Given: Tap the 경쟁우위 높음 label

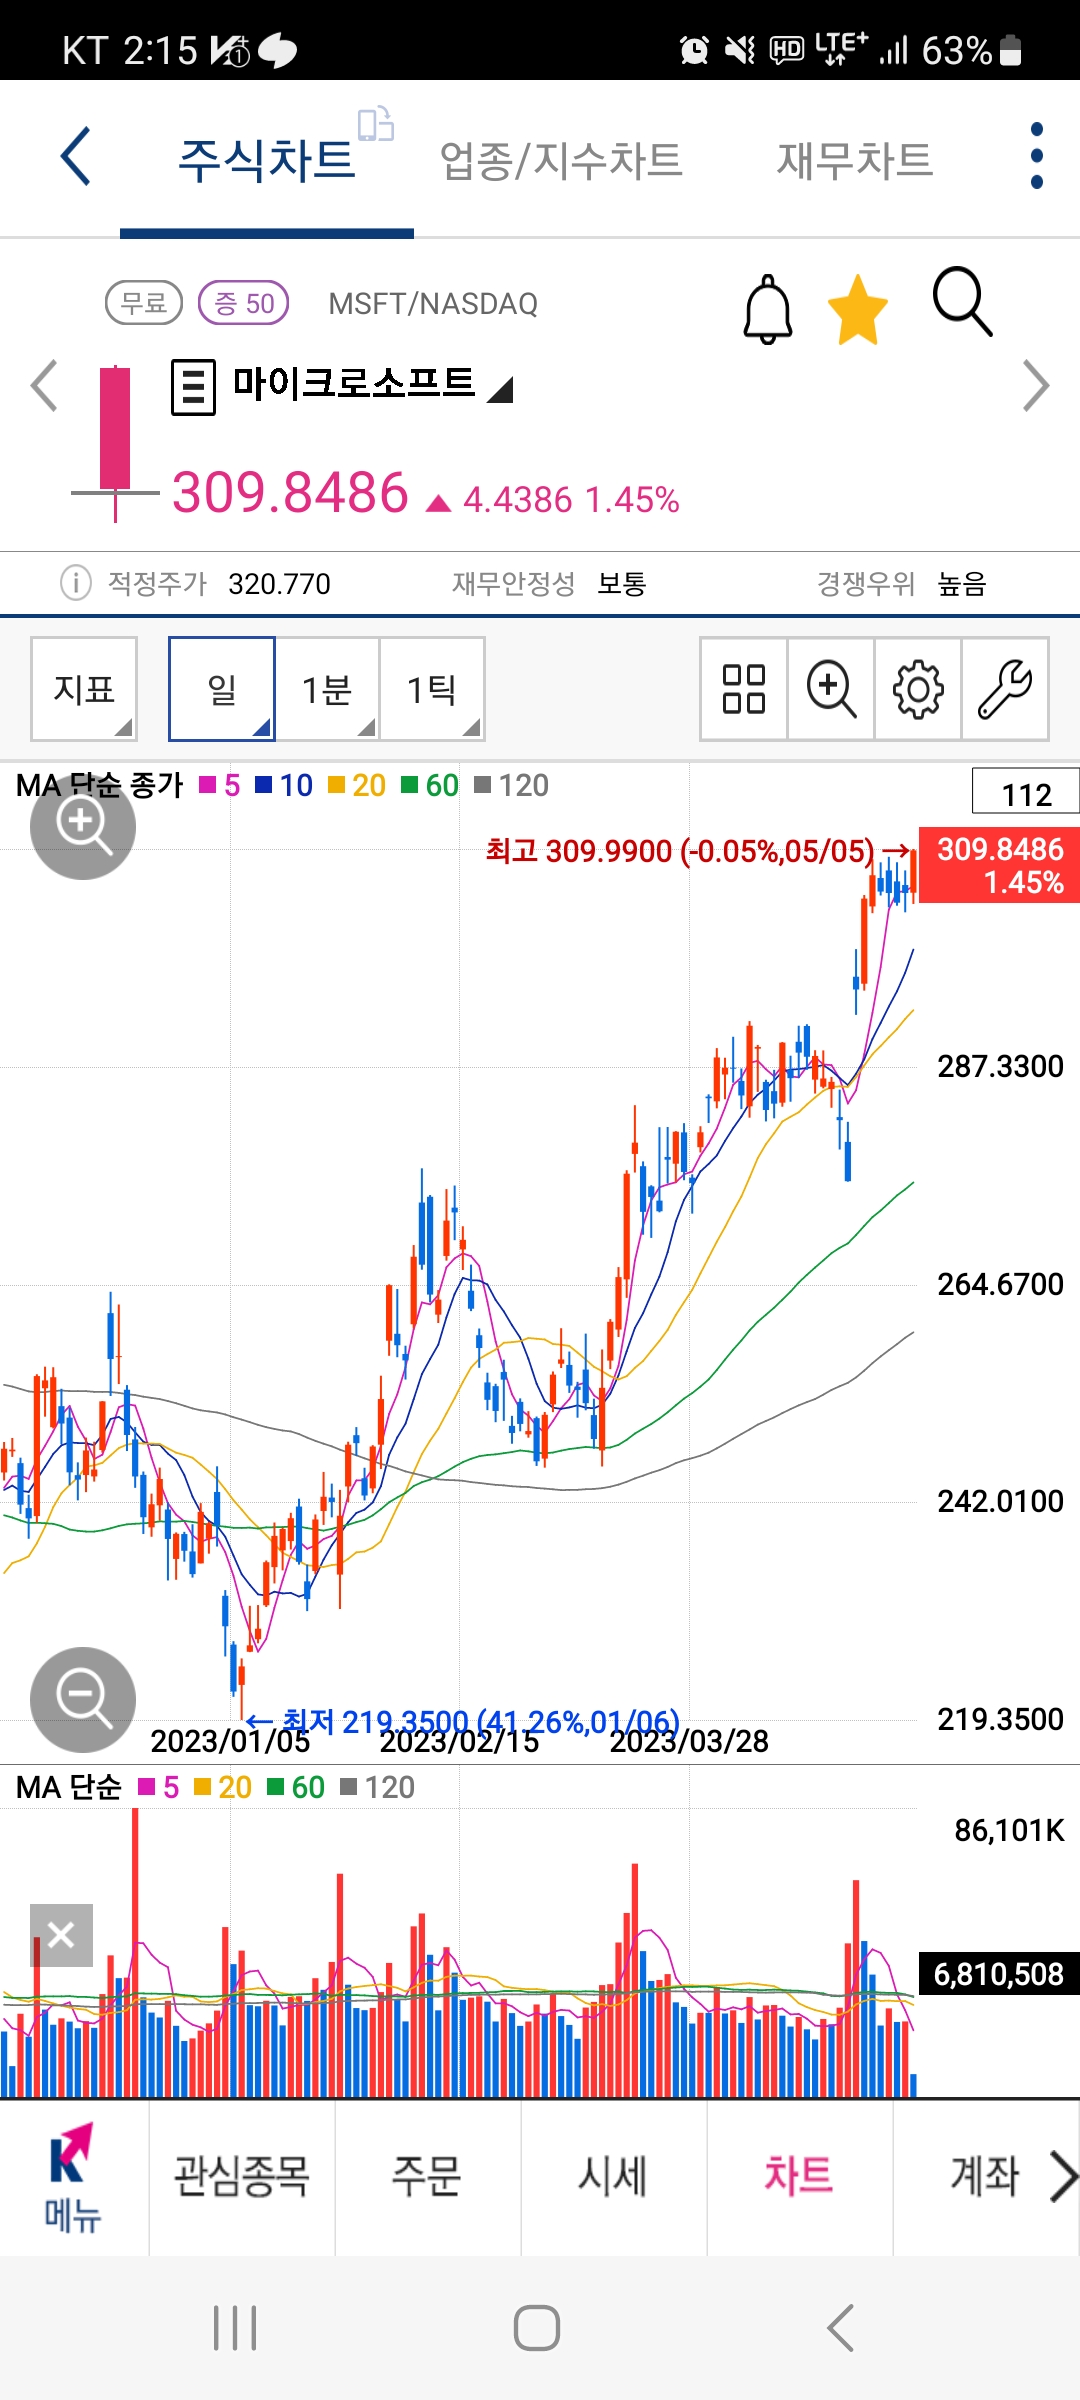Looking at the screenshot, I should point(902,583).
